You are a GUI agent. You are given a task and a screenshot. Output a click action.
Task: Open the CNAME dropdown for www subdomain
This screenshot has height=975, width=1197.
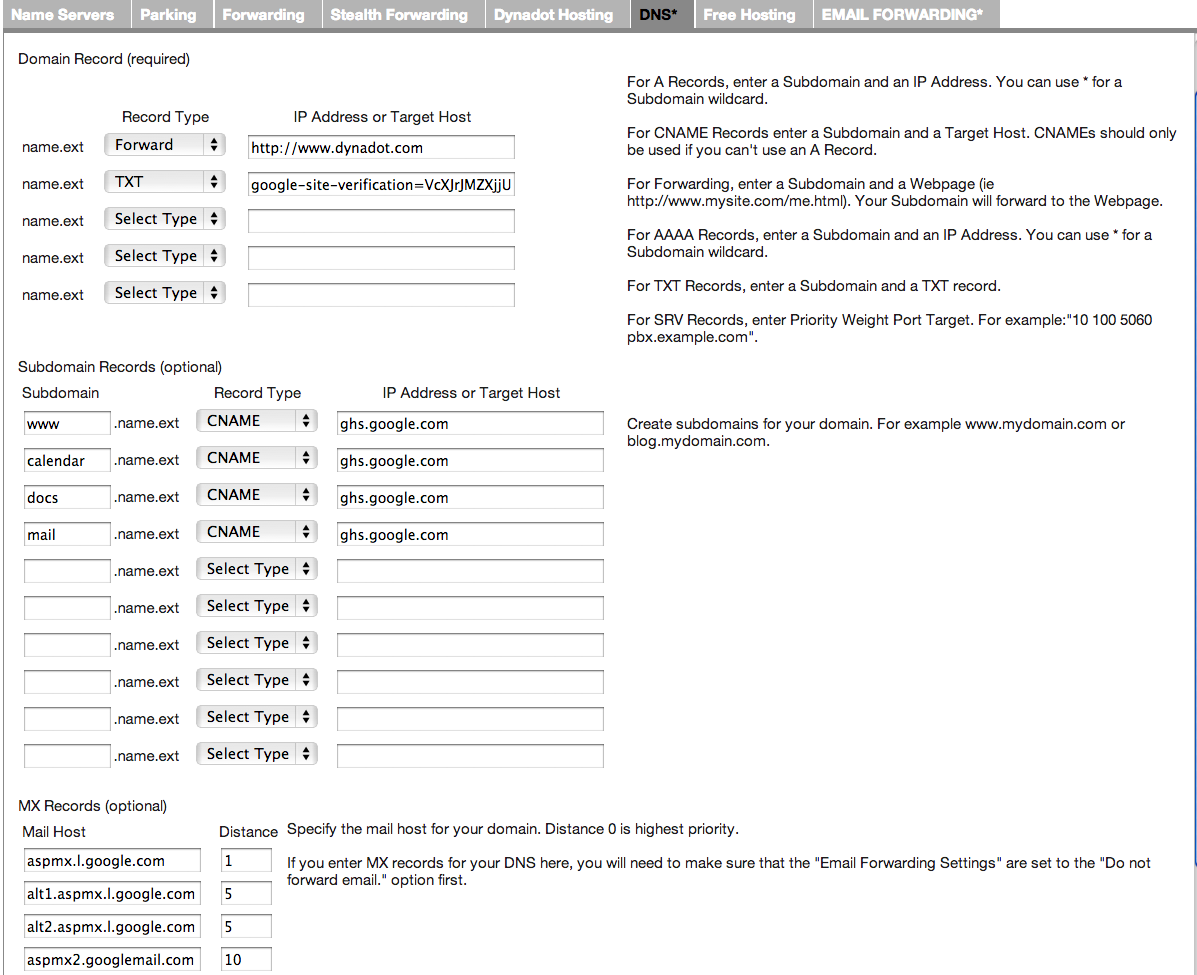[x=256, y=420]
